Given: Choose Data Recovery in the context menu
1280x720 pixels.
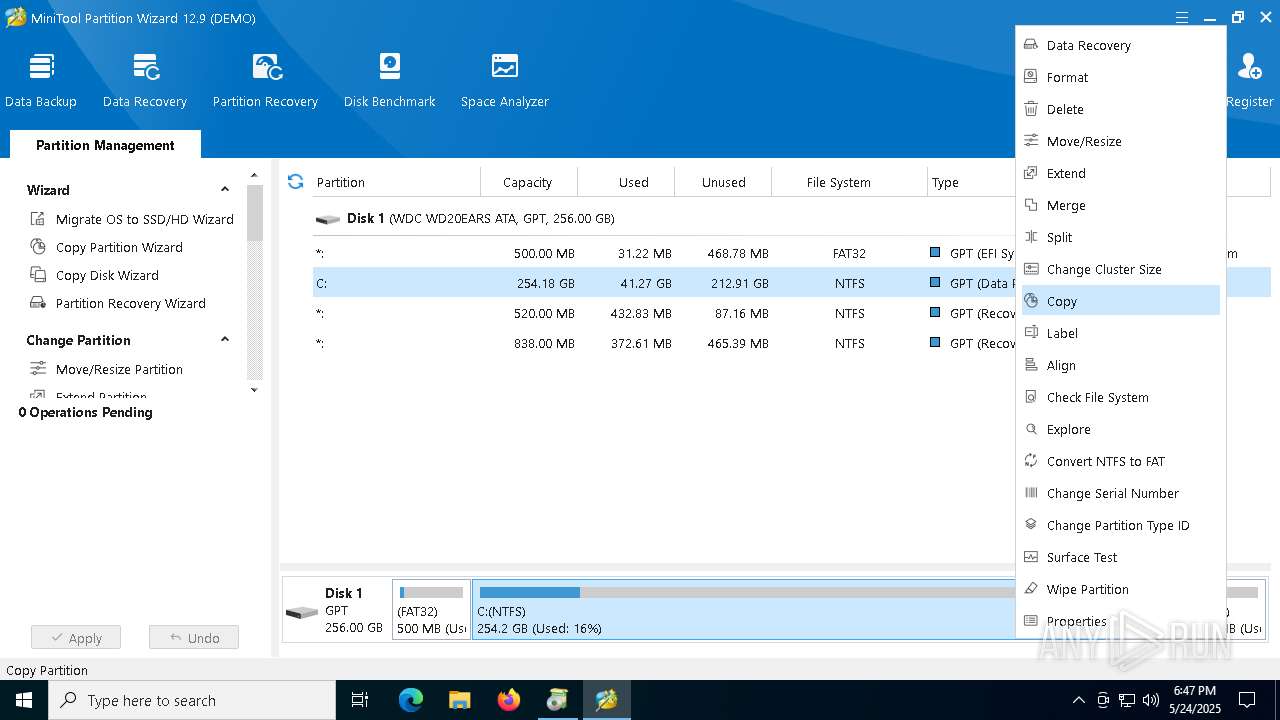Looking at the screenshot, I should 1120,45.
